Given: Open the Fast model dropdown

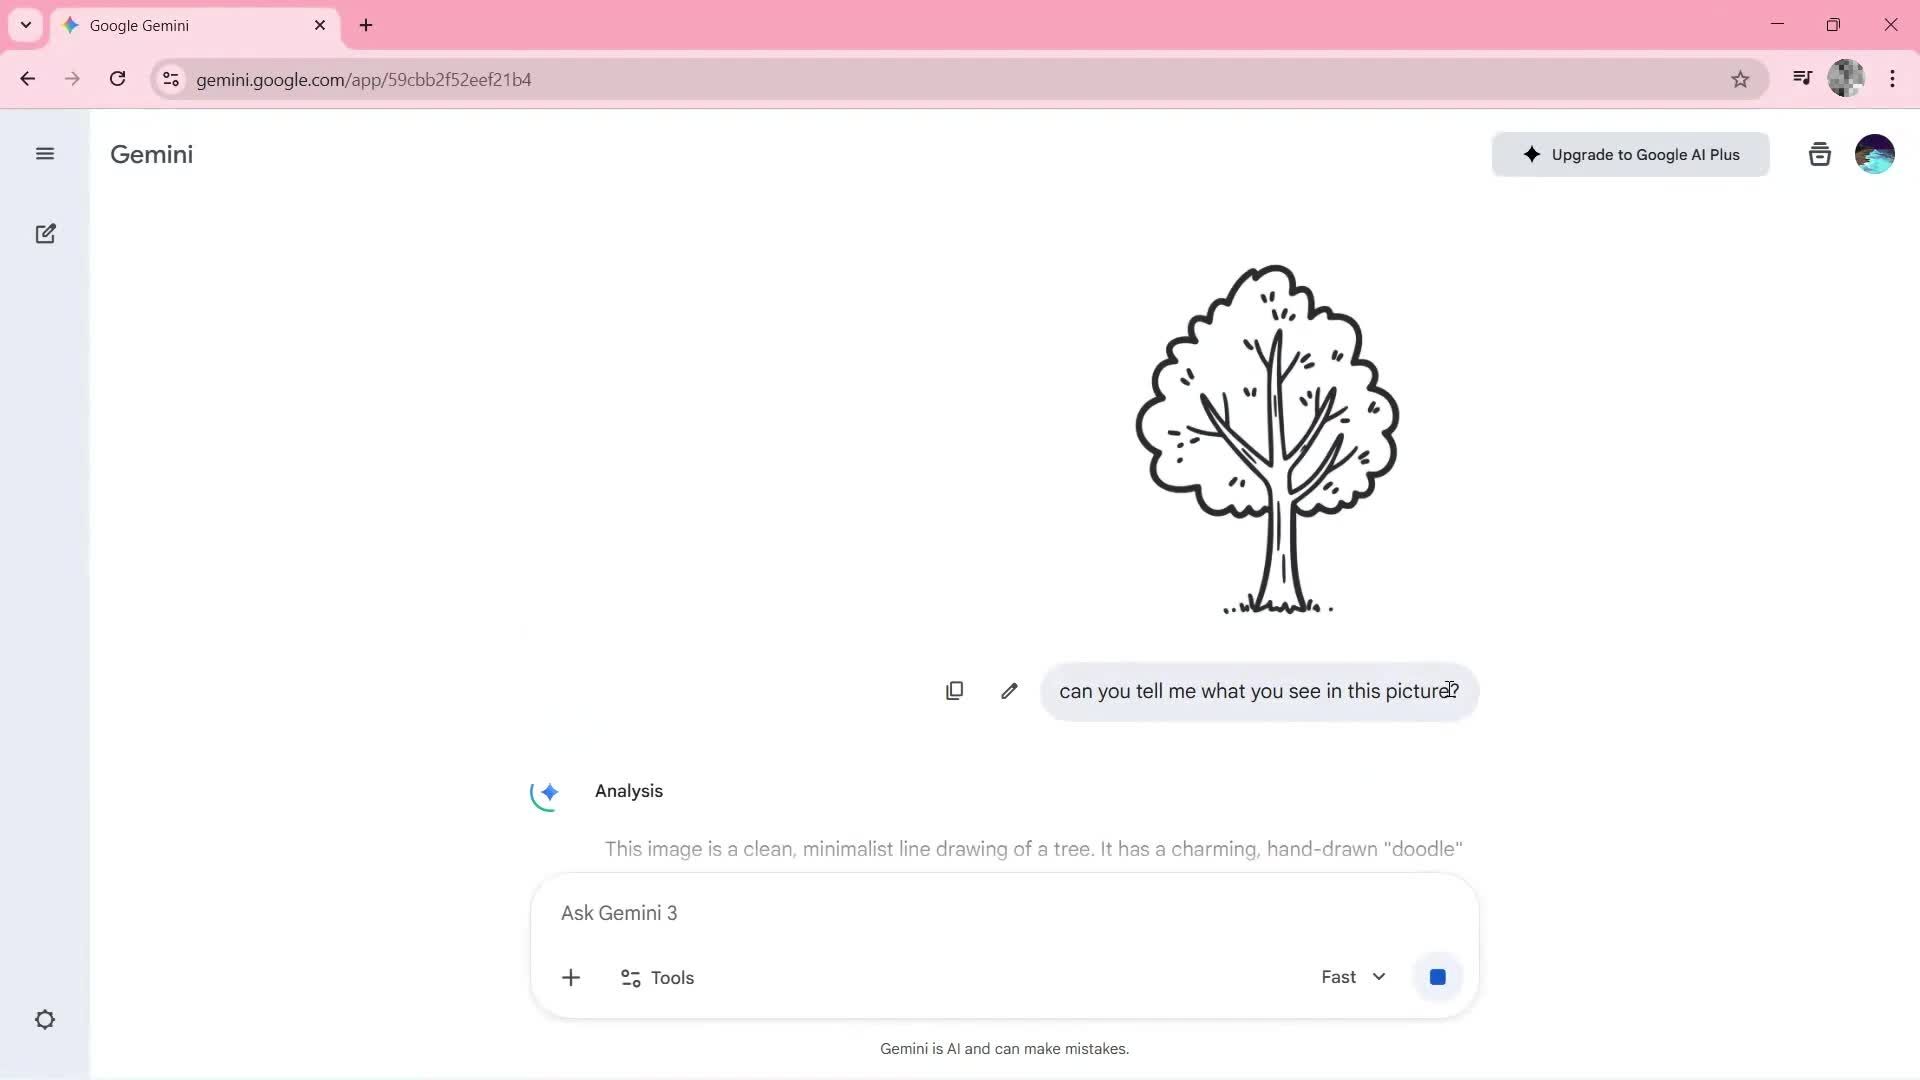Looking at the screenshot, I should (x=1352, y=977).
